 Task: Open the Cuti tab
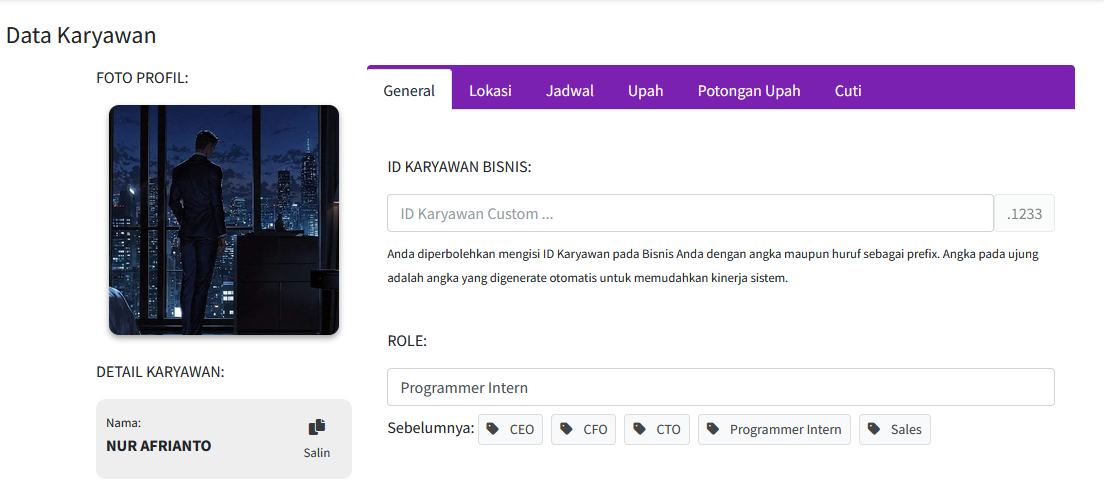(x=848, y=90)
